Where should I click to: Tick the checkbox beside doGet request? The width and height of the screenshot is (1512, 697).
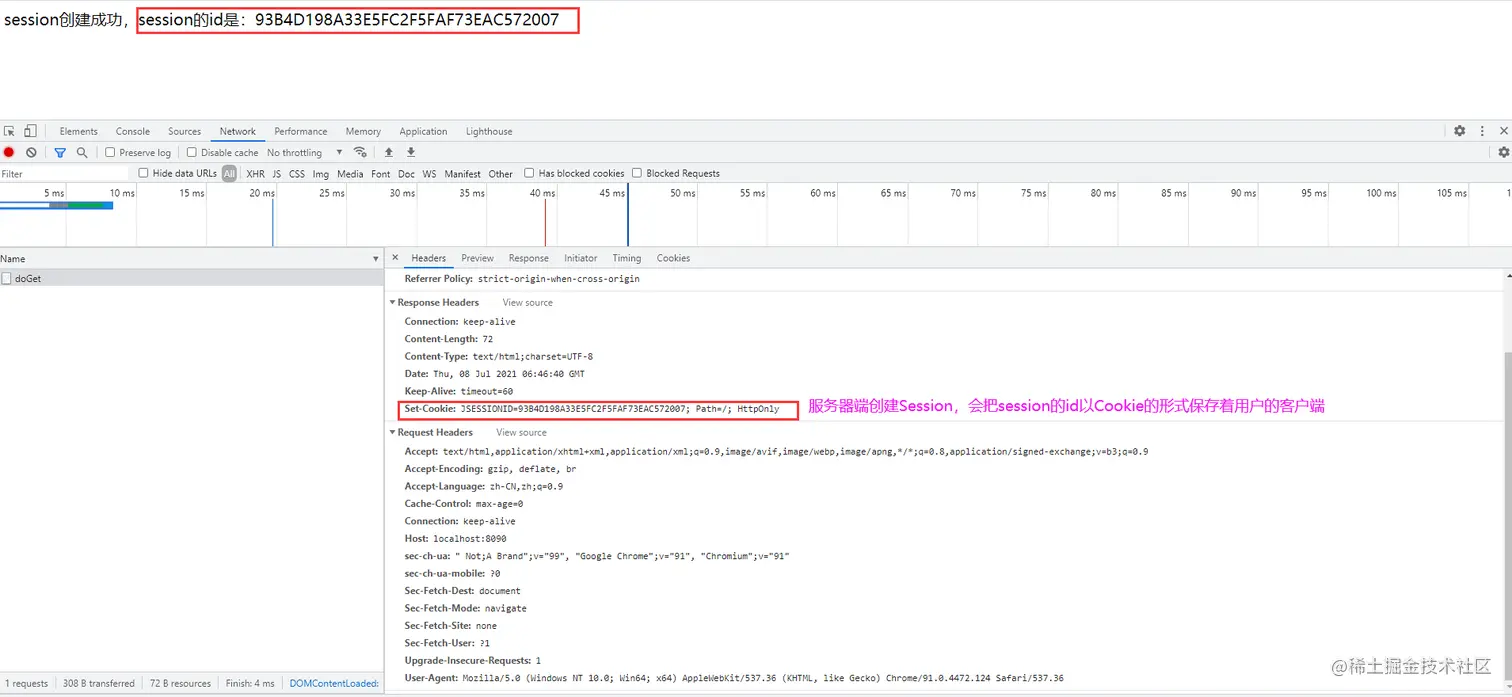[6, 279]
